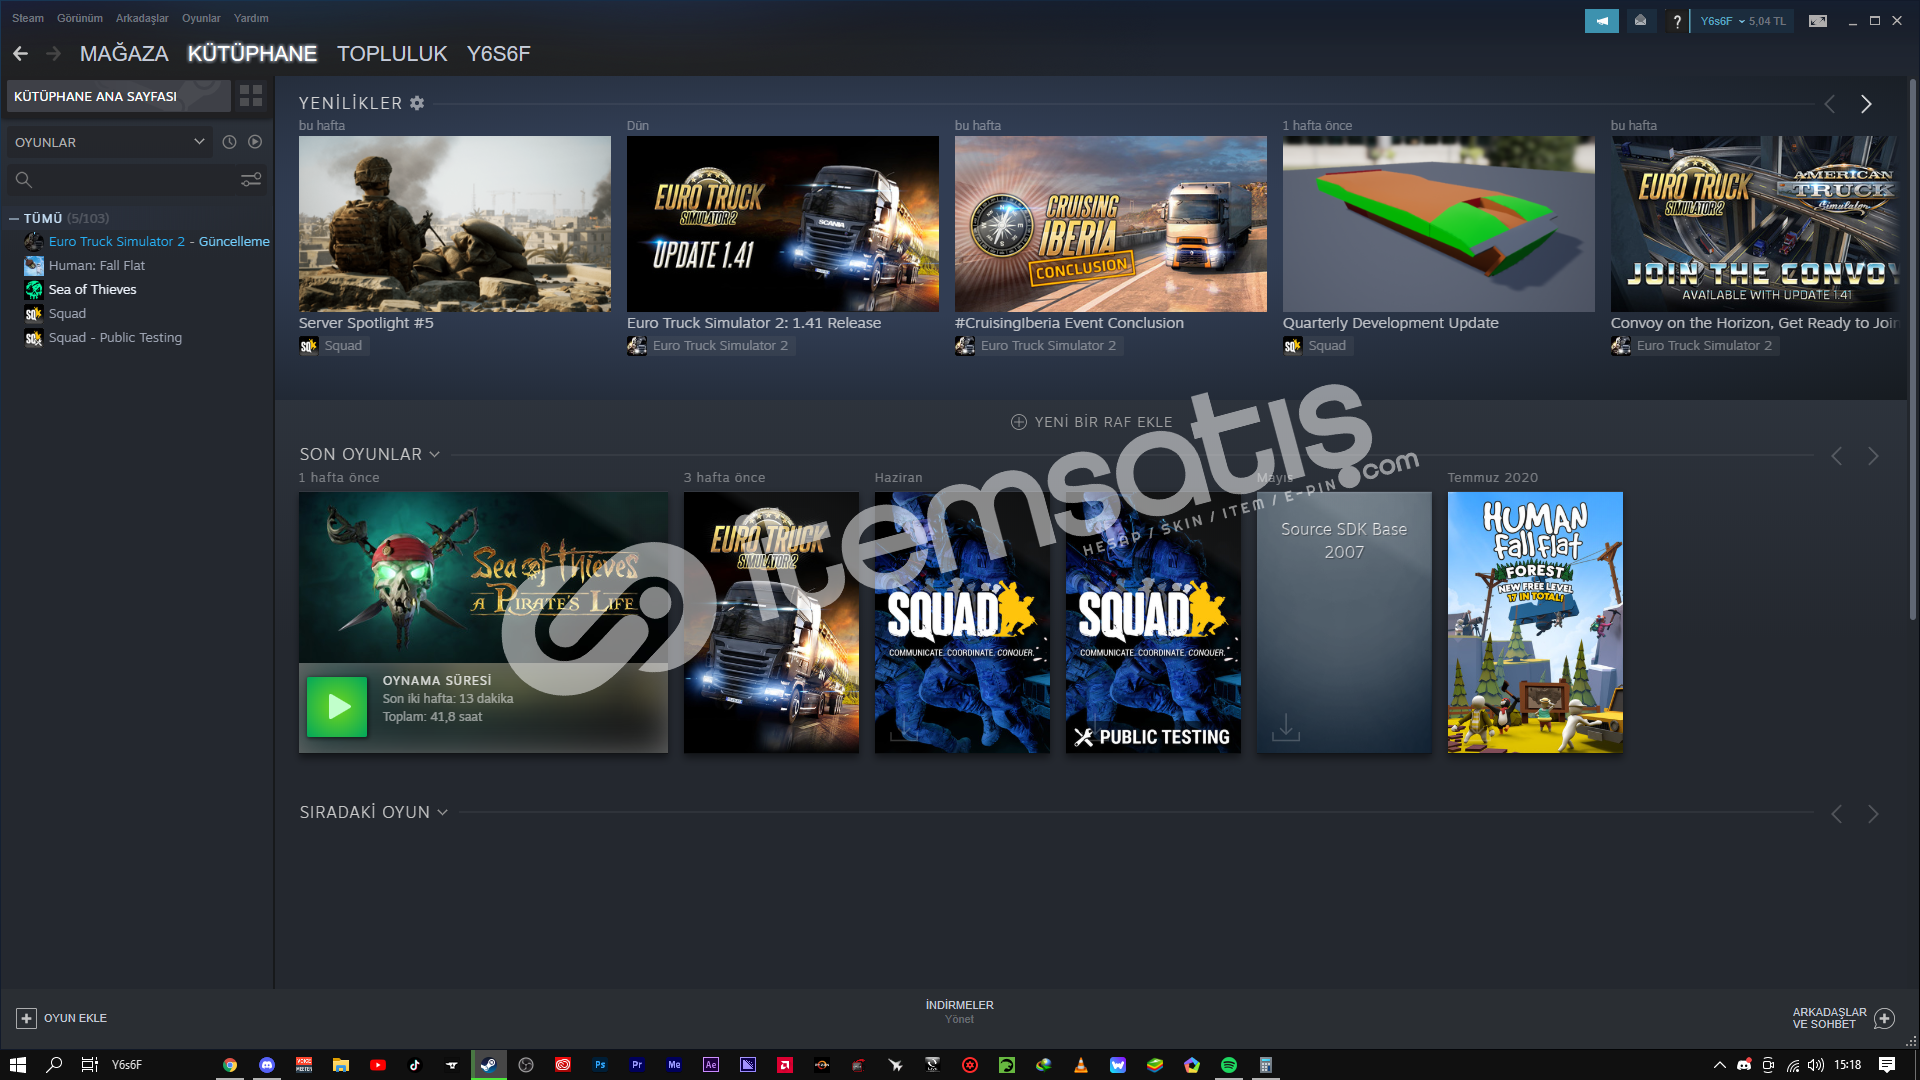Expand the SON OYUNLAR shelf dropdown

click(435, 454)
